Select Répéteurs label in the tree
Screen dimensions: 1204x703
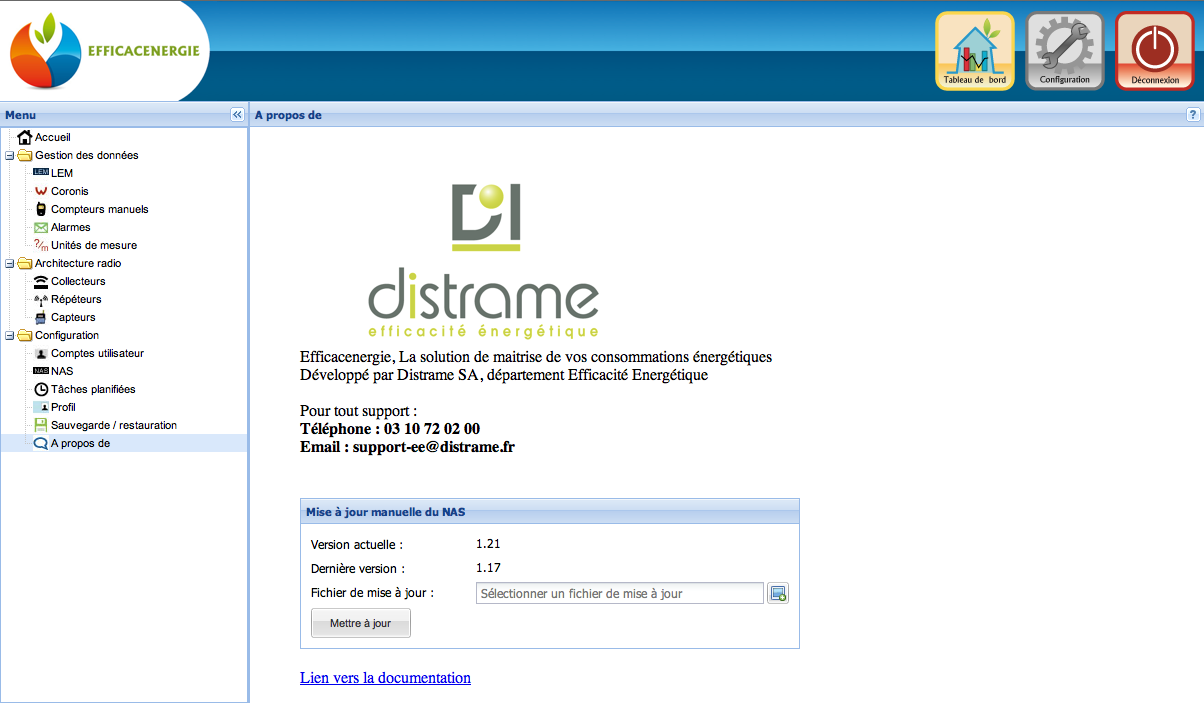coord(76,299)
